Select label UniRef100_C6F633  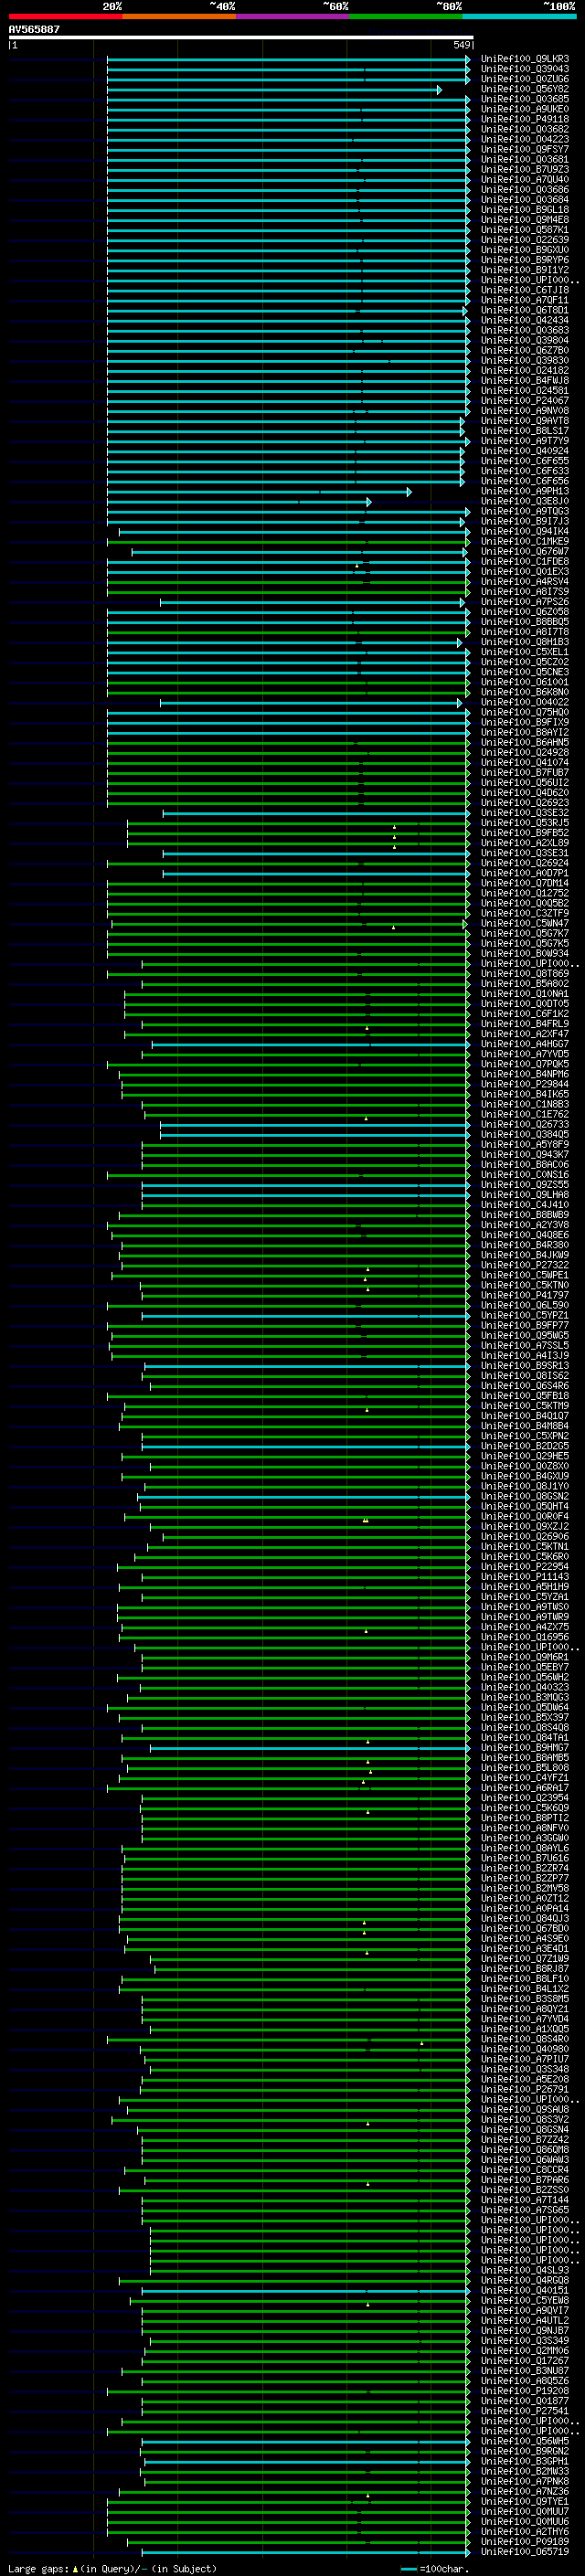tap(525, 472)
